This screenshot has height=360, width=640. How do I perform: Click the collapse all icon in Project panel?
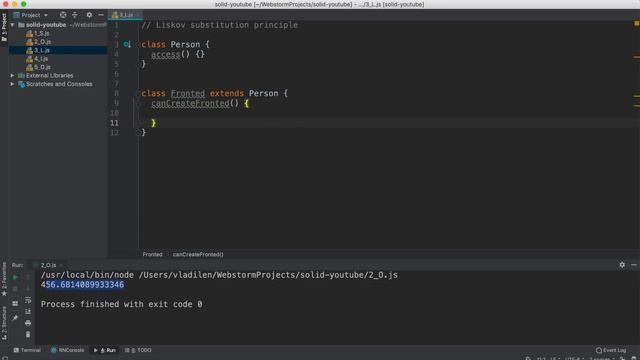point(75,15)
